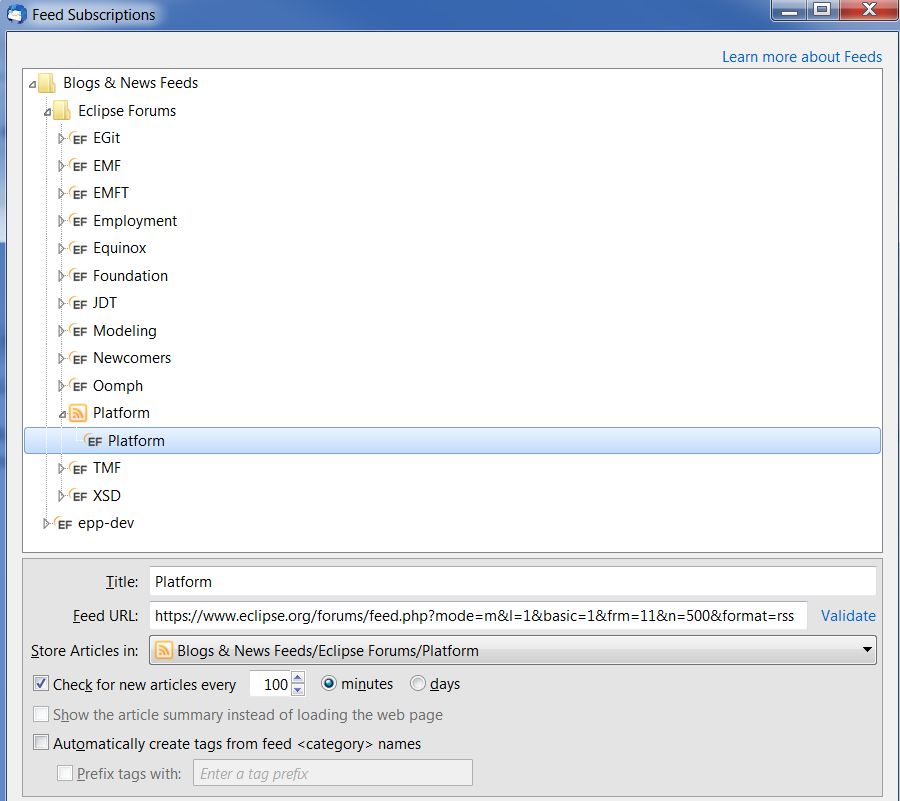Select the days radio button
The width and height of the screenshot is (900, 801).
[x=418, y=683]
